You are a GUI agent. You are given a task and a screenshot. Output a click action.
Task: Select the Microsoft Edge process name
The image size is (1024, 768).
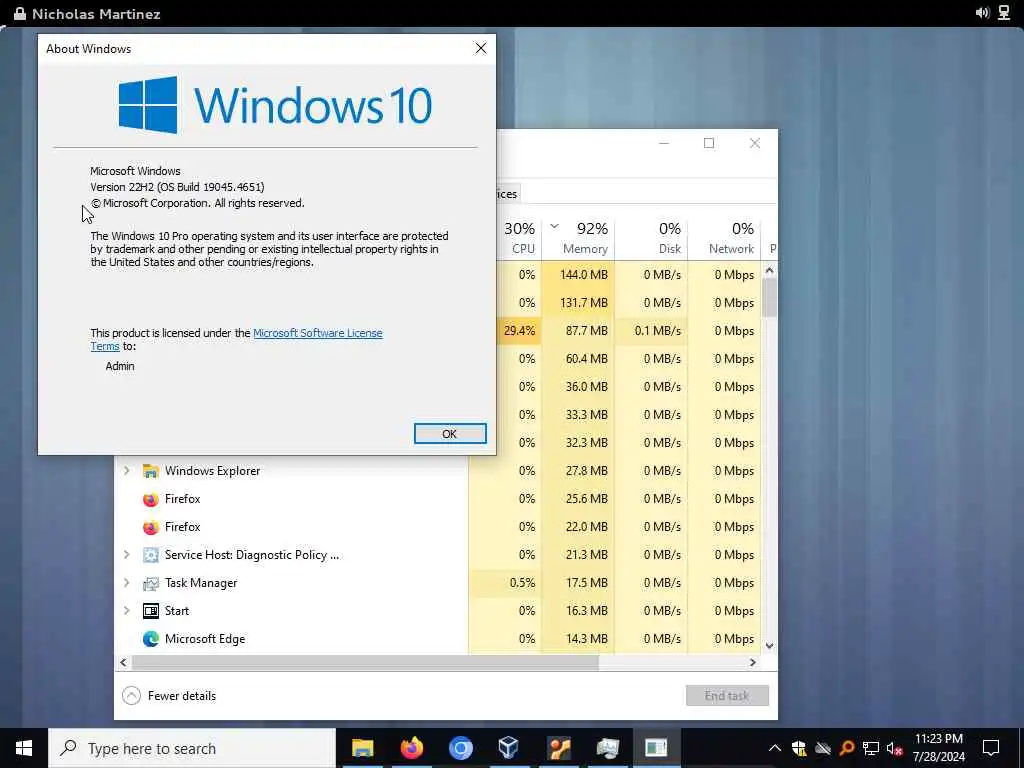(x=205, y=639)
